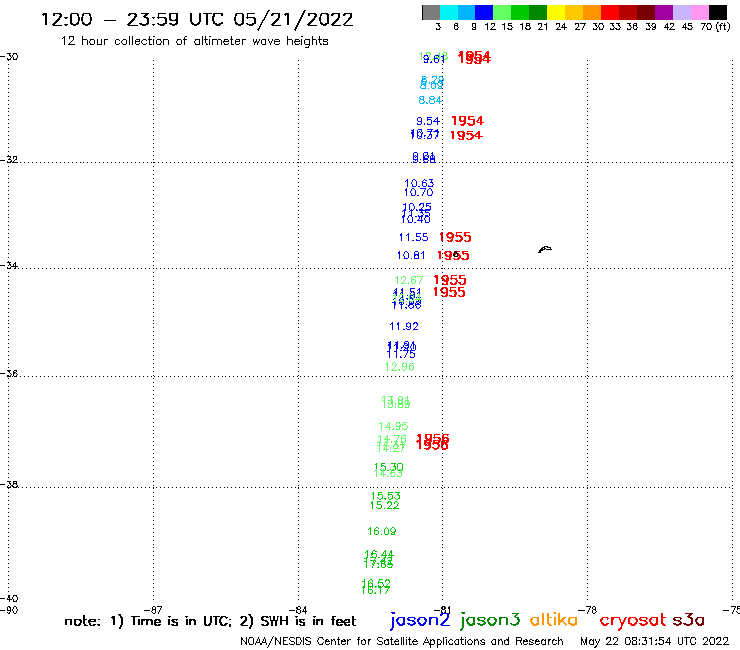Select the light green 12.67 reading

409,280
